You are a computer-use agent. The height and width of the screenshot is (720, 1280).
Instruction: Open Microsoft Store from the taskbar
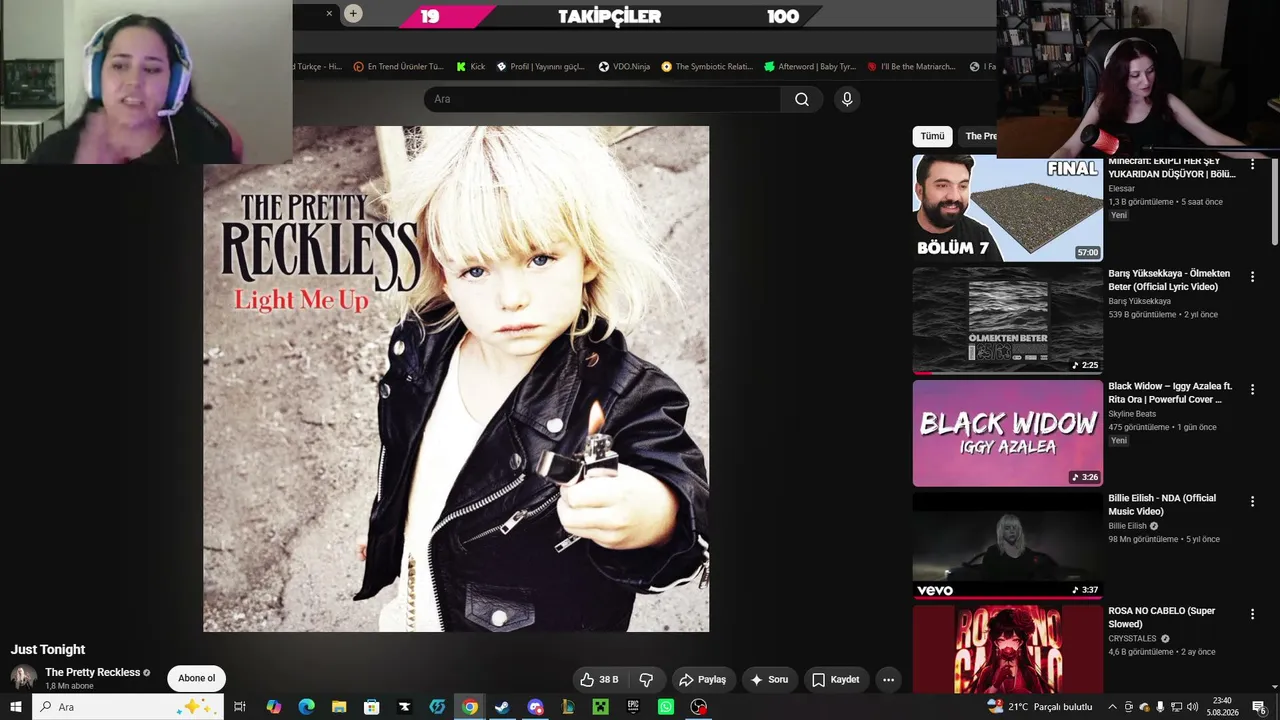point(371,707)
